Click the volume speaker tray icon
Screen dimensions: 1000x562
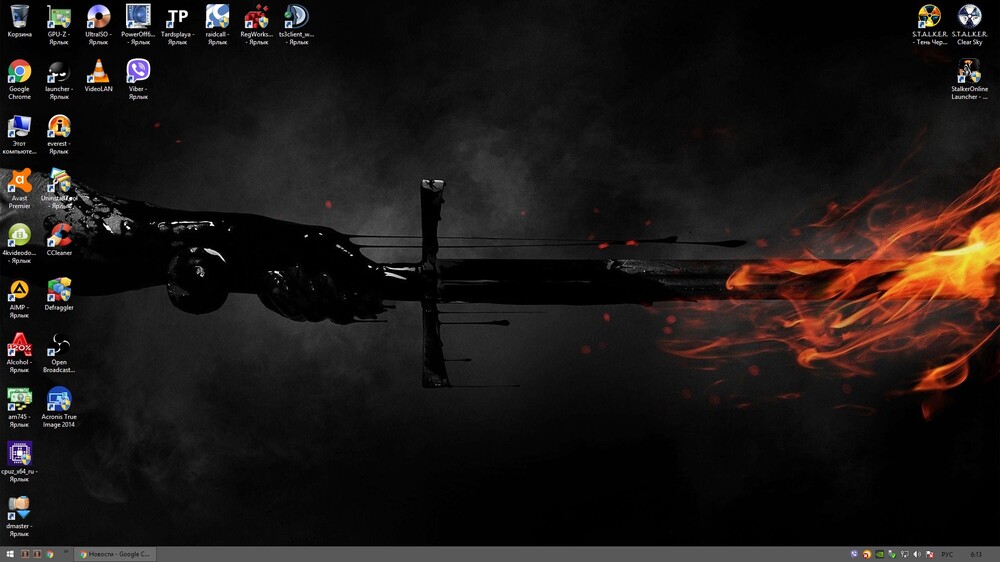click(x=916, y=554)
